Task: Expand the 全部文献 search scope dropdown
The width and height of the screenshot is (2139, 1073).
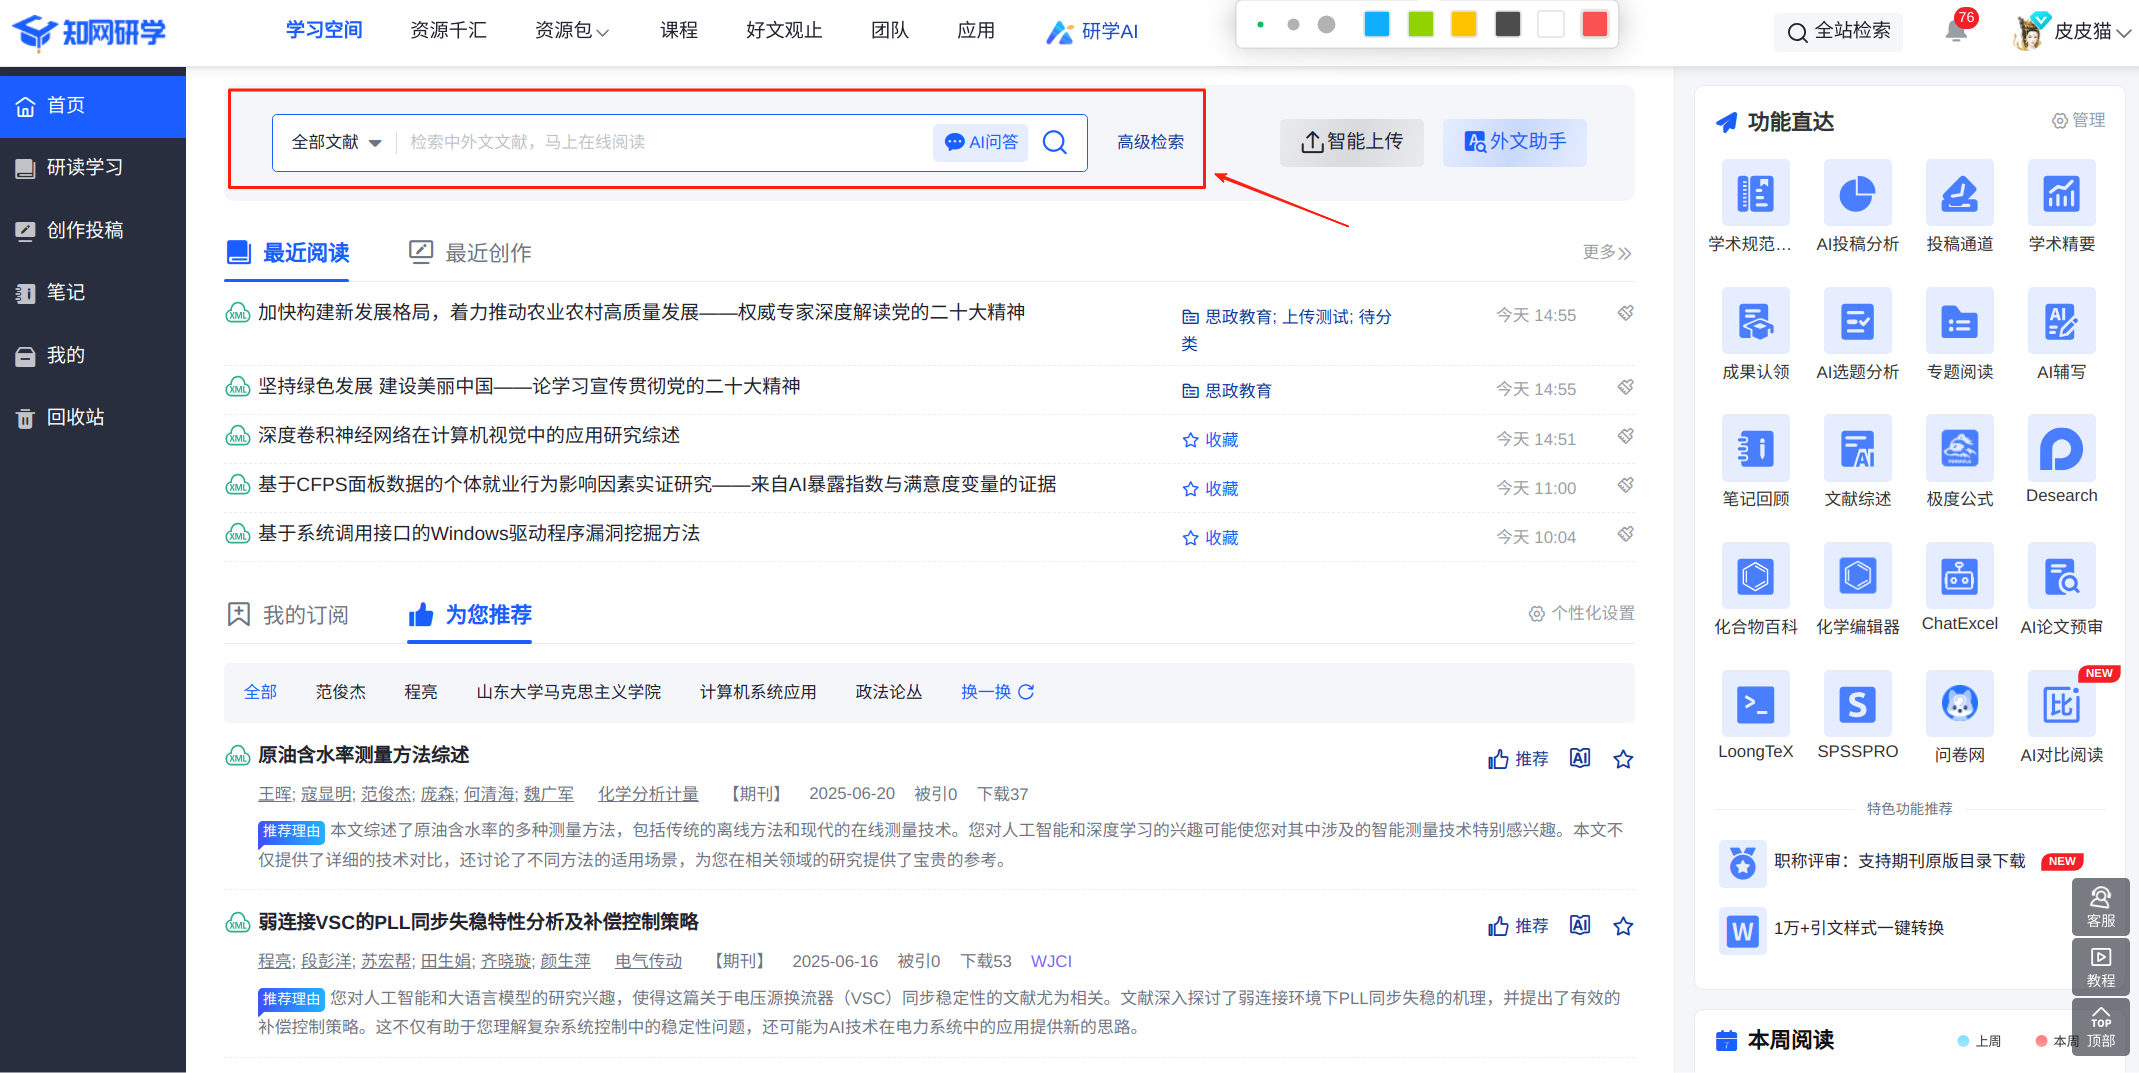Action: (336, 142)
